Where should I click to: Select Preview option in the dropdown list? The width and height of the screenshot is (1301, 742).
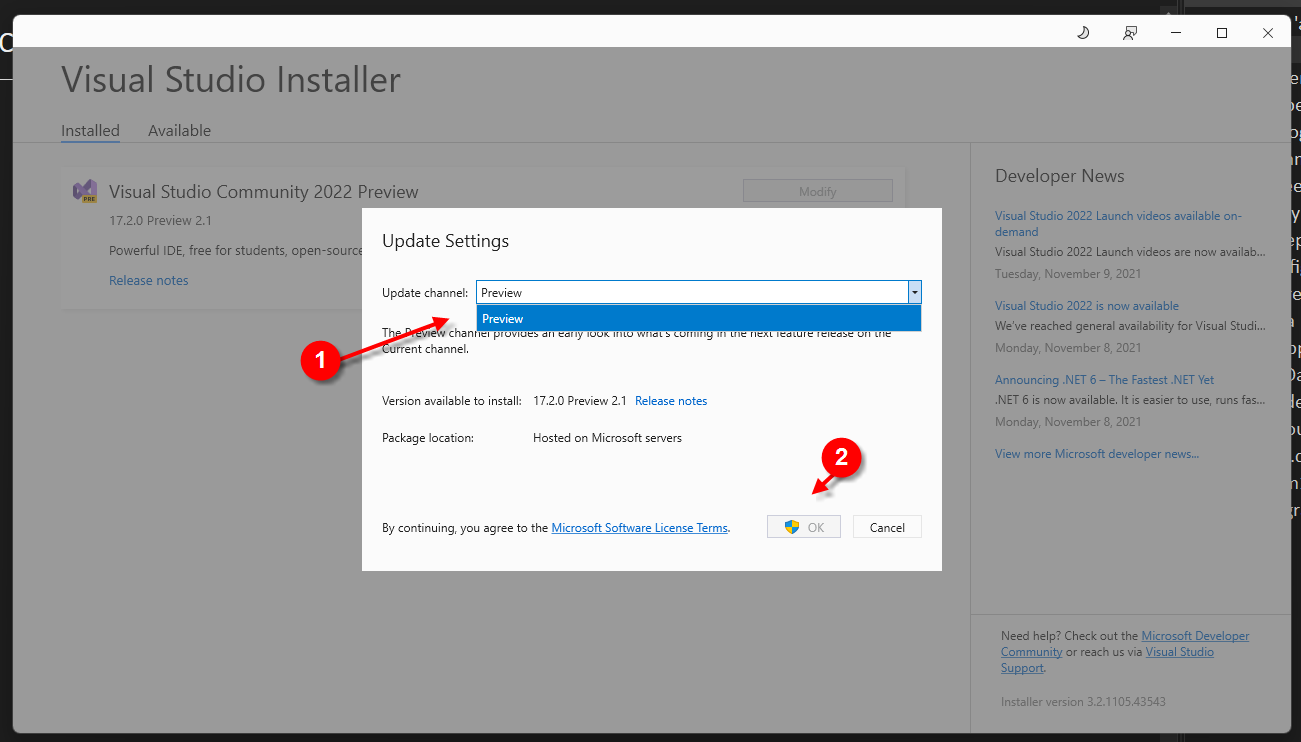699,318
